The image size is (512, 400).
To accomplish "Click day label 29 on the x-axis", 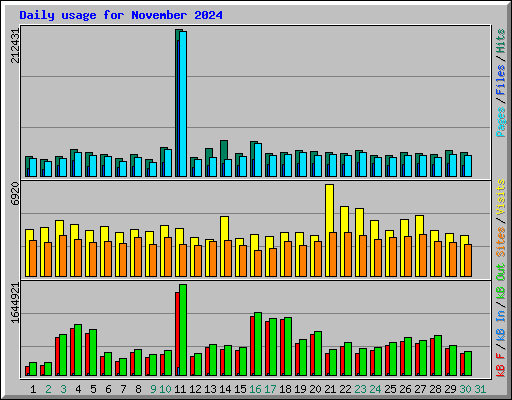I will 450,389.
